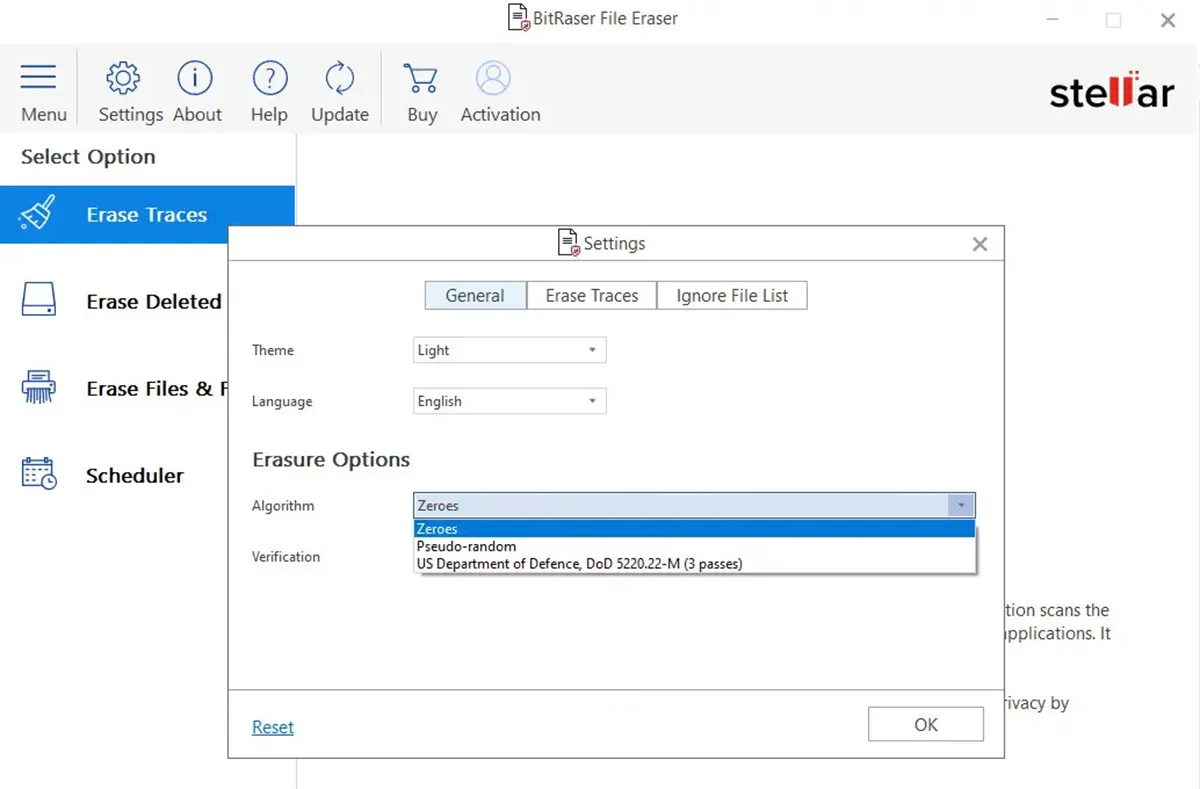Collapse the Algorithm dropdown arrow
The width and height of the screenshot is (1200, 789).
click(960, 506)
